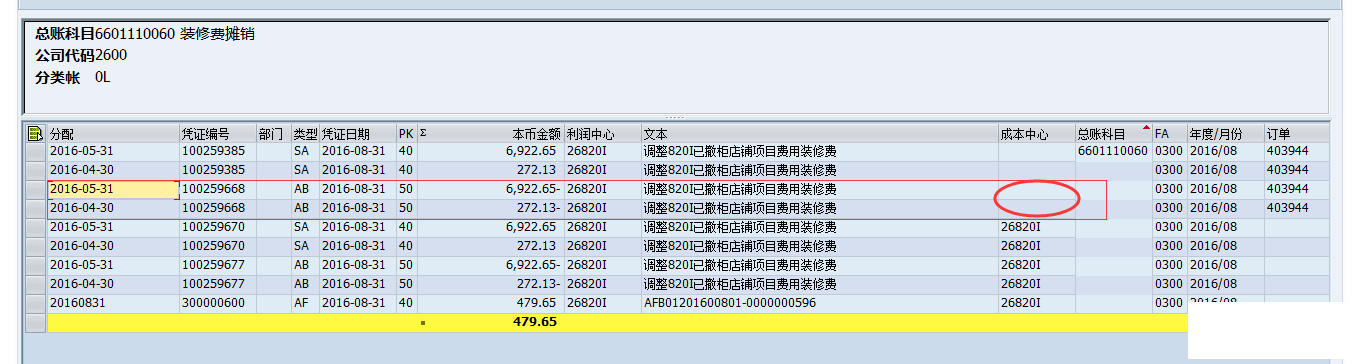Screen dimensions: 1360x364
Task: Select row marker for document 300000600
Action: (35, 303)
